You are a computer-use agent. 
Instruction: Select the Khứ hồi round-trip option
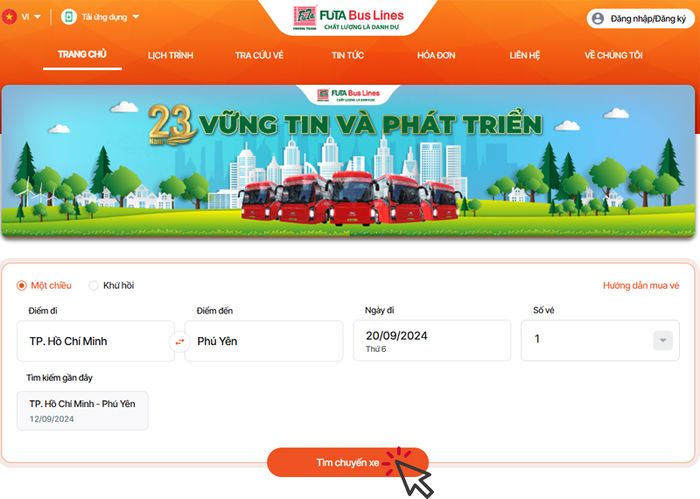point(93,285)
